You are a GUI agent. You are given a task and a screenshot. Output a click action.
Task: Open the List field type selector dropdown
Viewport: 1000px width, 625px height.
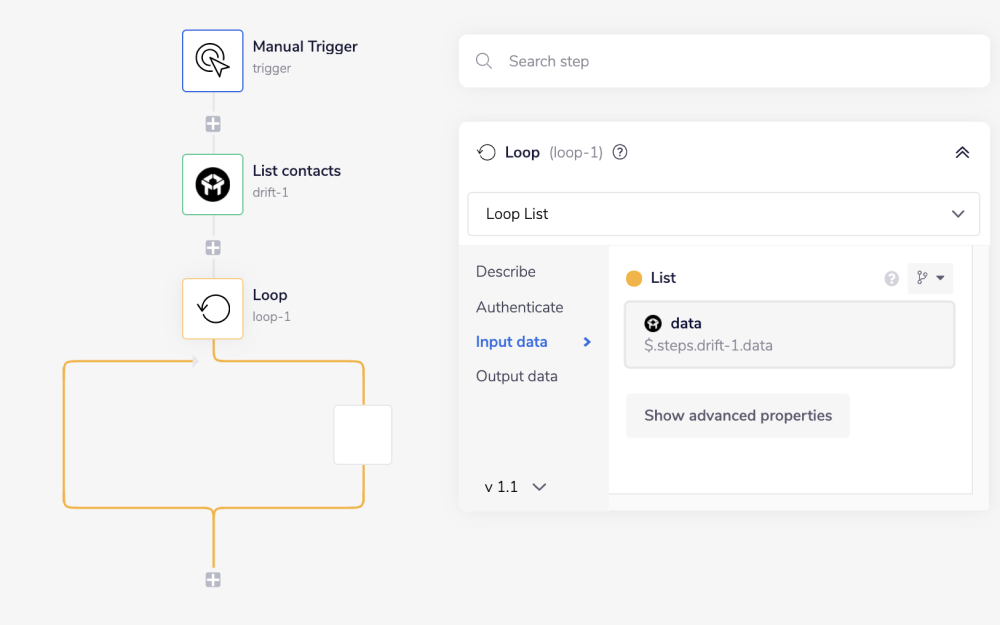pos(930,278)
